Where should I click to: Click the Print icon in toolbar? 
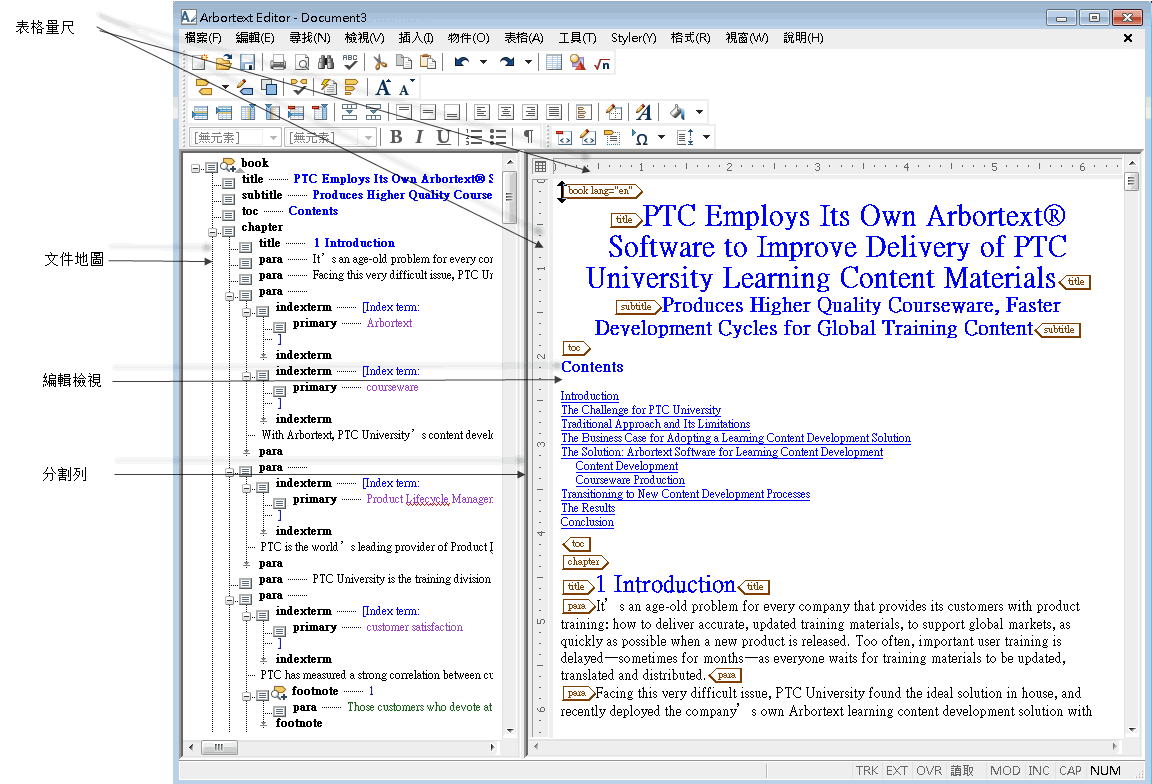pyautogui.click(x=278, y=62)
